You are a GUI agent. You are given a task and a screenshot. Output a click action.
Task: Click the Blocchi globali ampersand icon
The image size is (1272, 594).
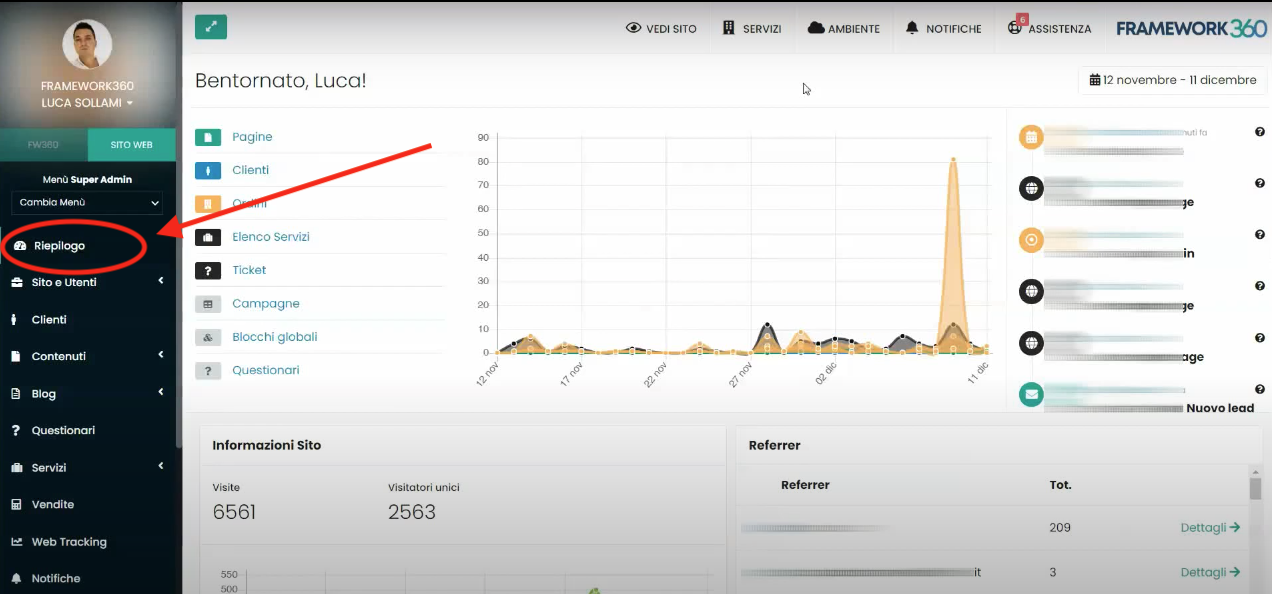tap(208, 337)
